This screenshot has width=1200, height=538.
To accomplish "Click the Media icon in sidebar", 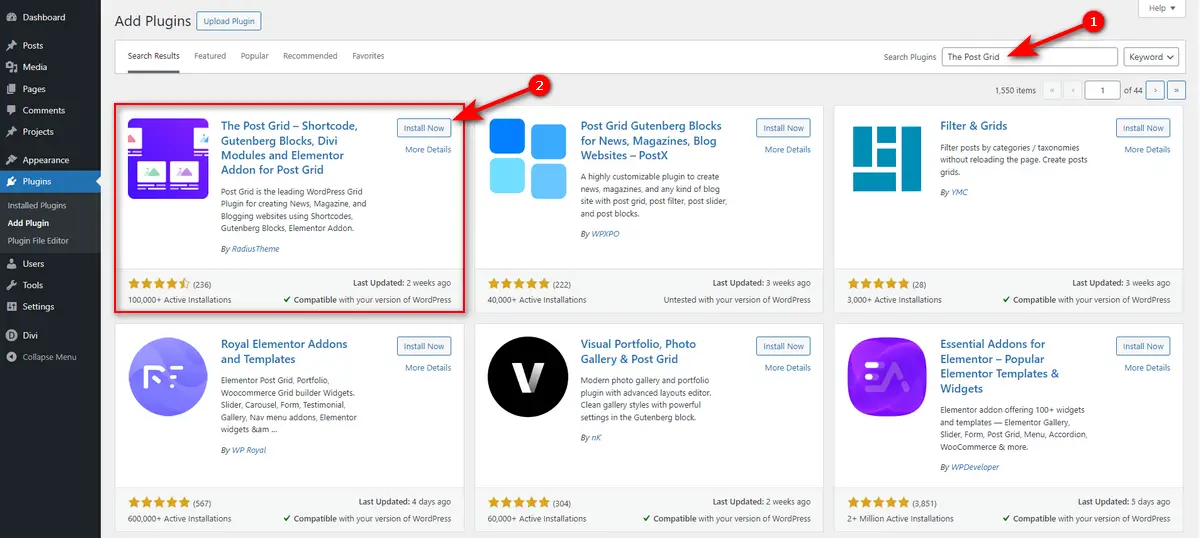I will (x=11, y=67).
